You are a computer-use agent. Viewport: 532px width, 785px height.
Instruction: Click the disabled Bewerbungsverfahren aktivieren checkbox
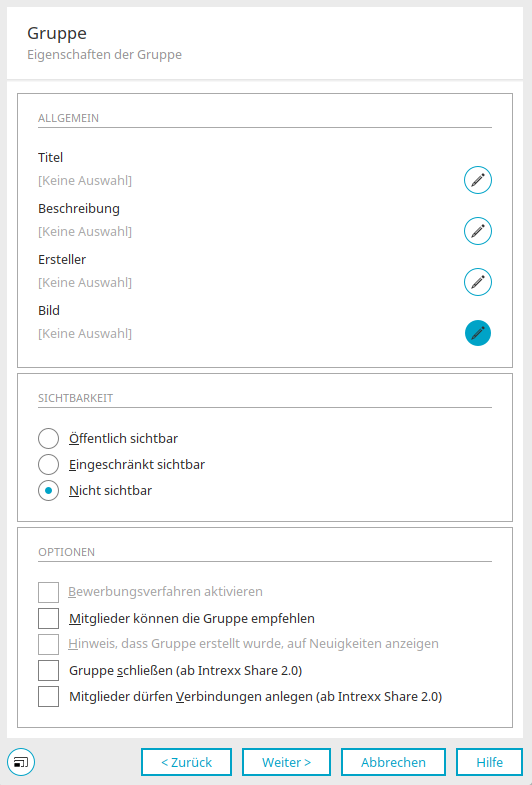click(x=49, y=592)
